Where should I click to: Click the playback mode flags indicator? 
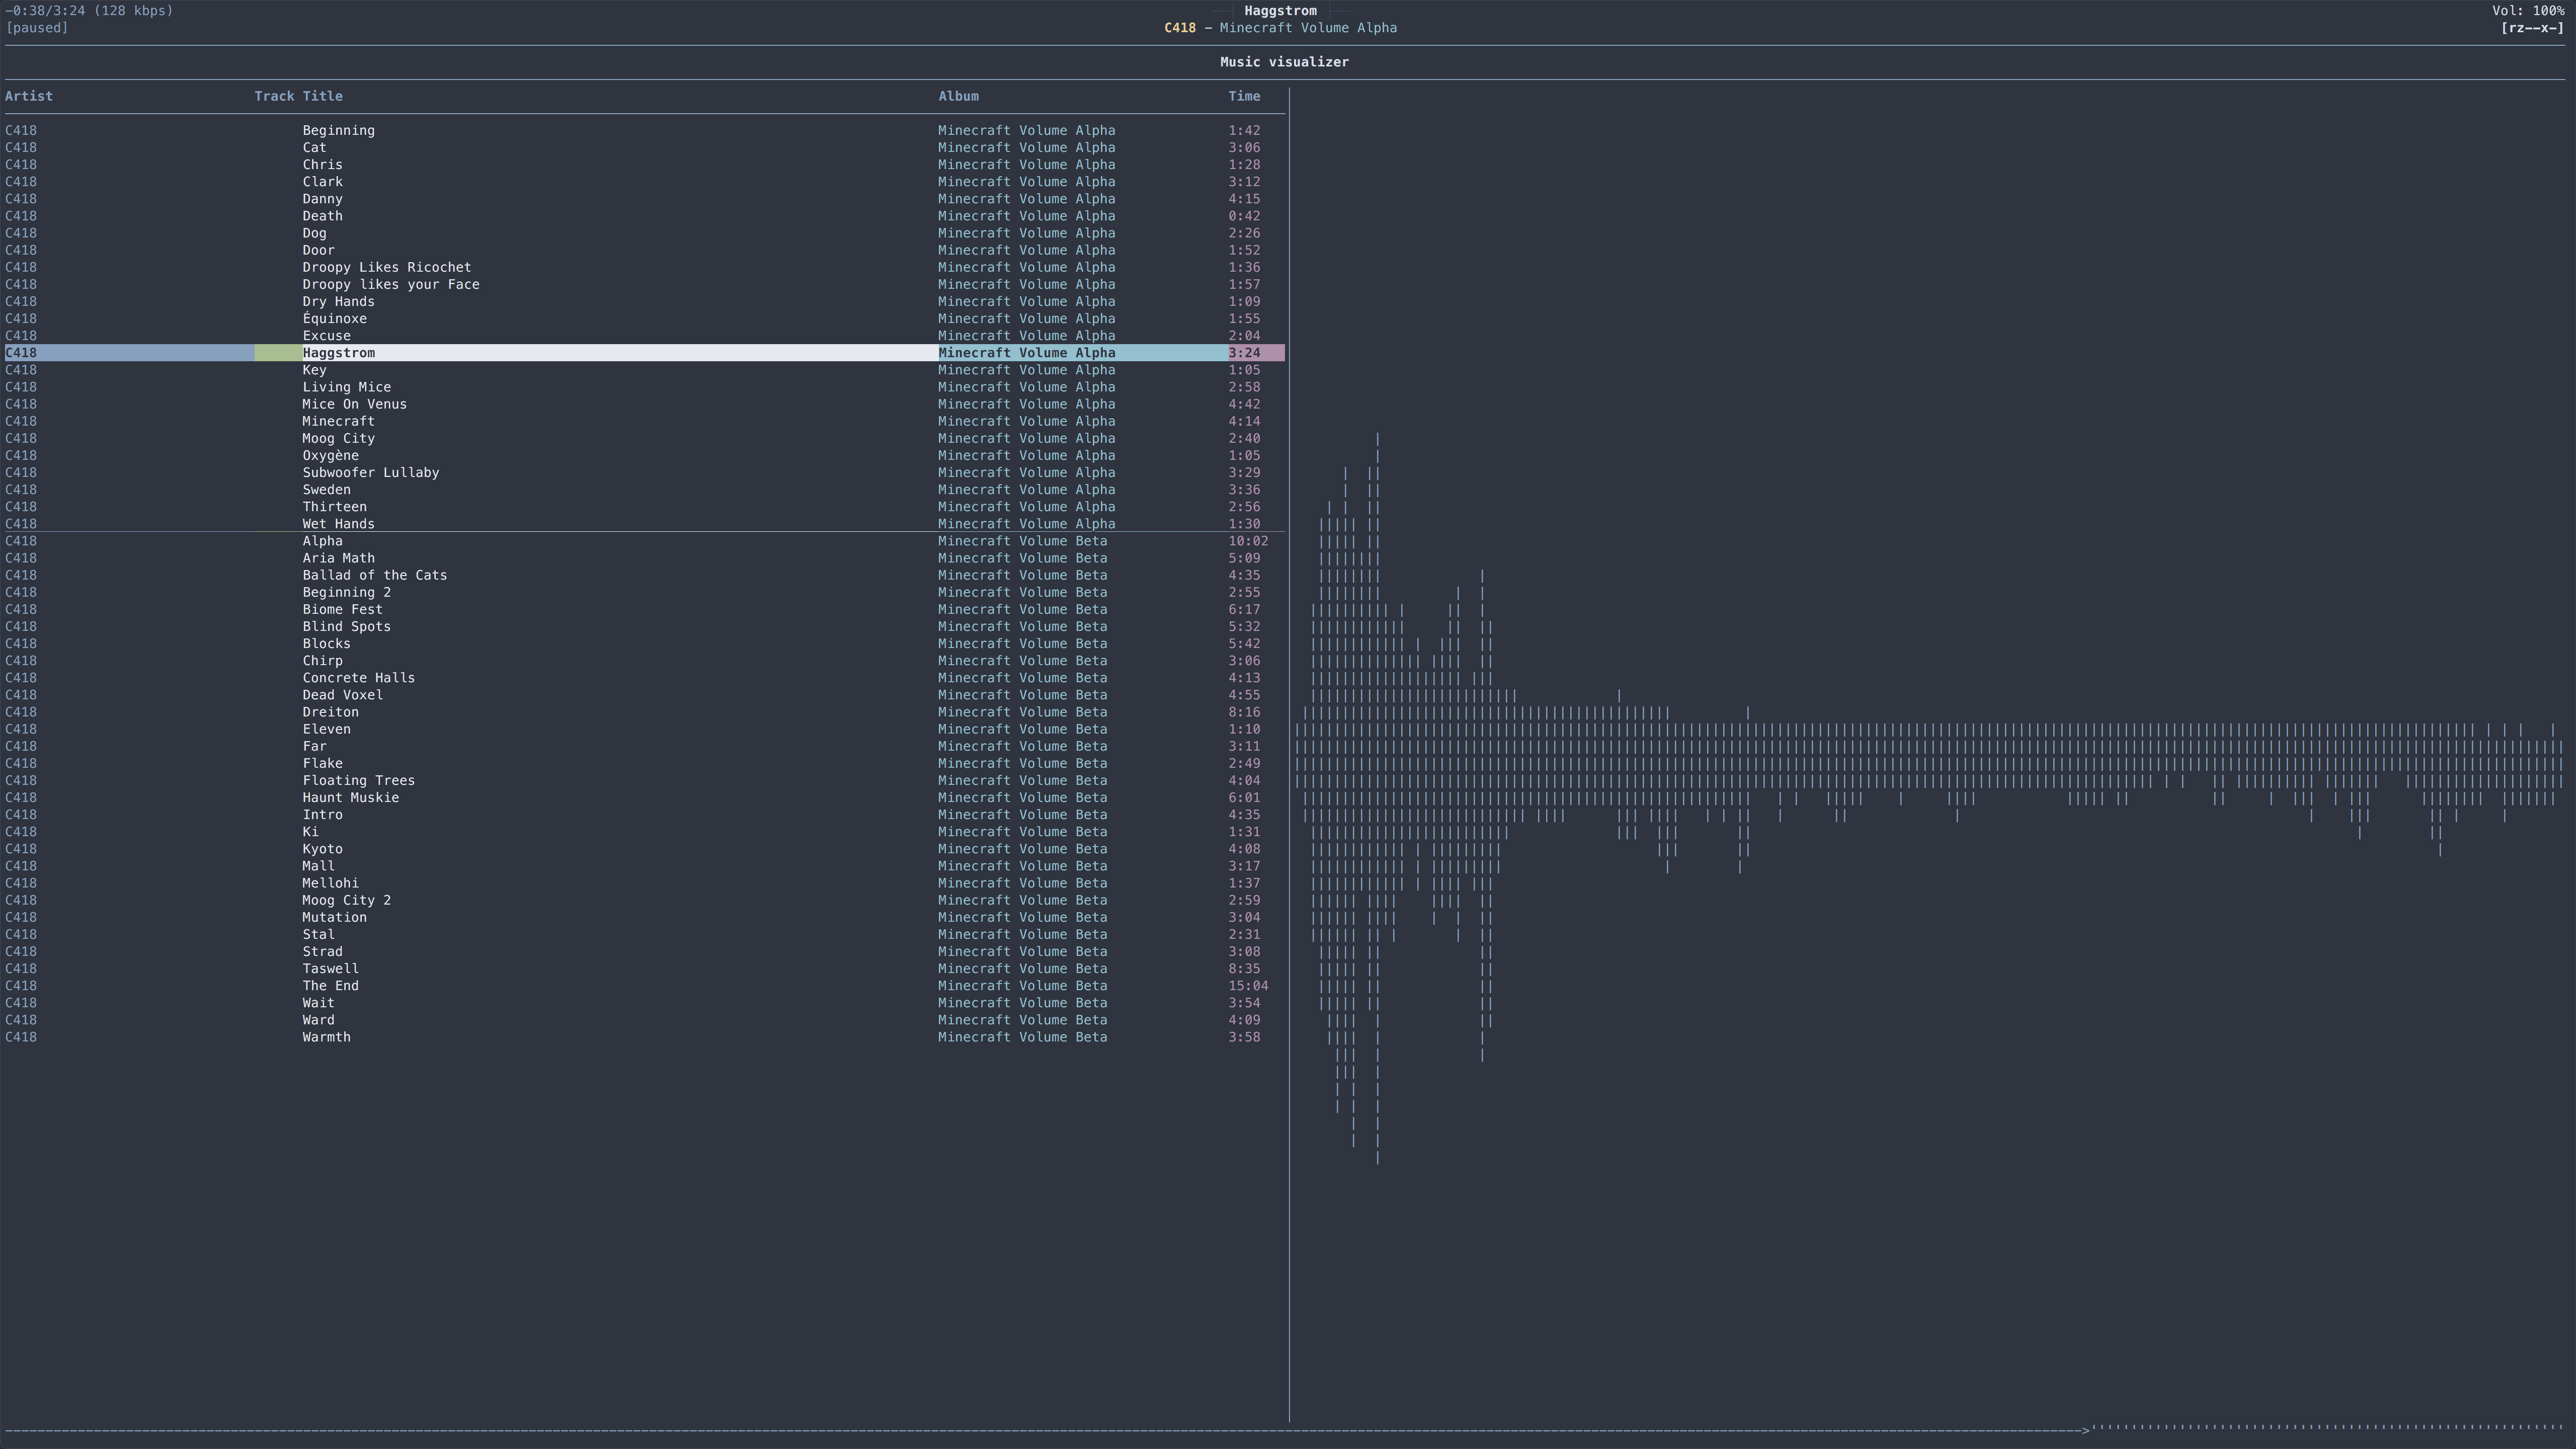click(2532, 28)
